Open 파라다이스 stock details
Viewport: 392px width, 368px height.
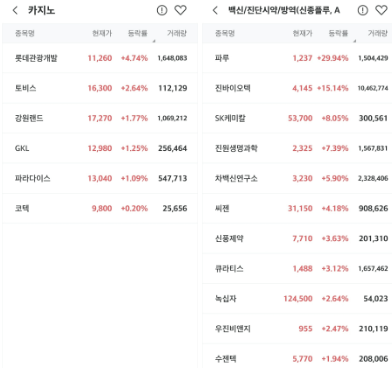pos(100,178)
